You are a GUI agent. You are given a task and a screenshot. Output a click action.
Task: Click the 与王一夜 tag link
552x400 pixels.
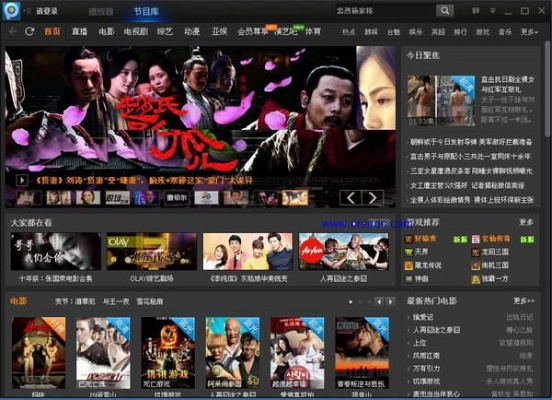(x=116, y=301)
